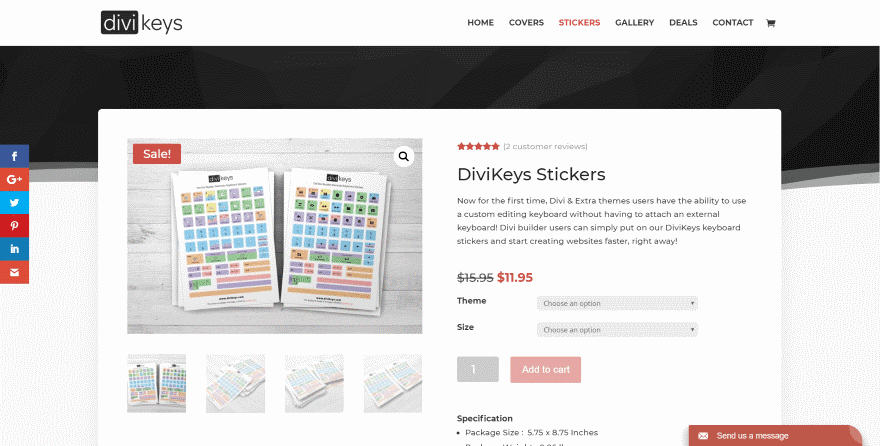Image resolution: width=880 pixels, height=446 pixels.
Task: Share the page by email icon
Action: pos(14,272)
